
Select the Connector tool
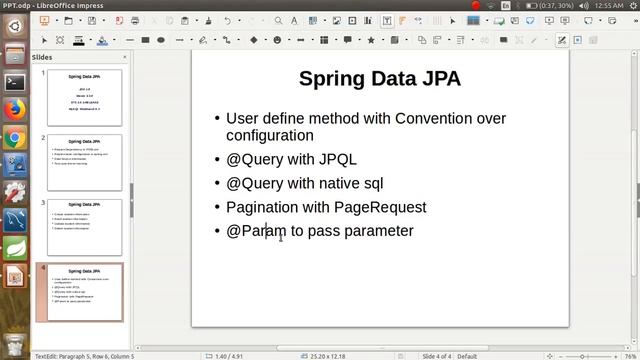pyautogui.click(x=227, y=40)
